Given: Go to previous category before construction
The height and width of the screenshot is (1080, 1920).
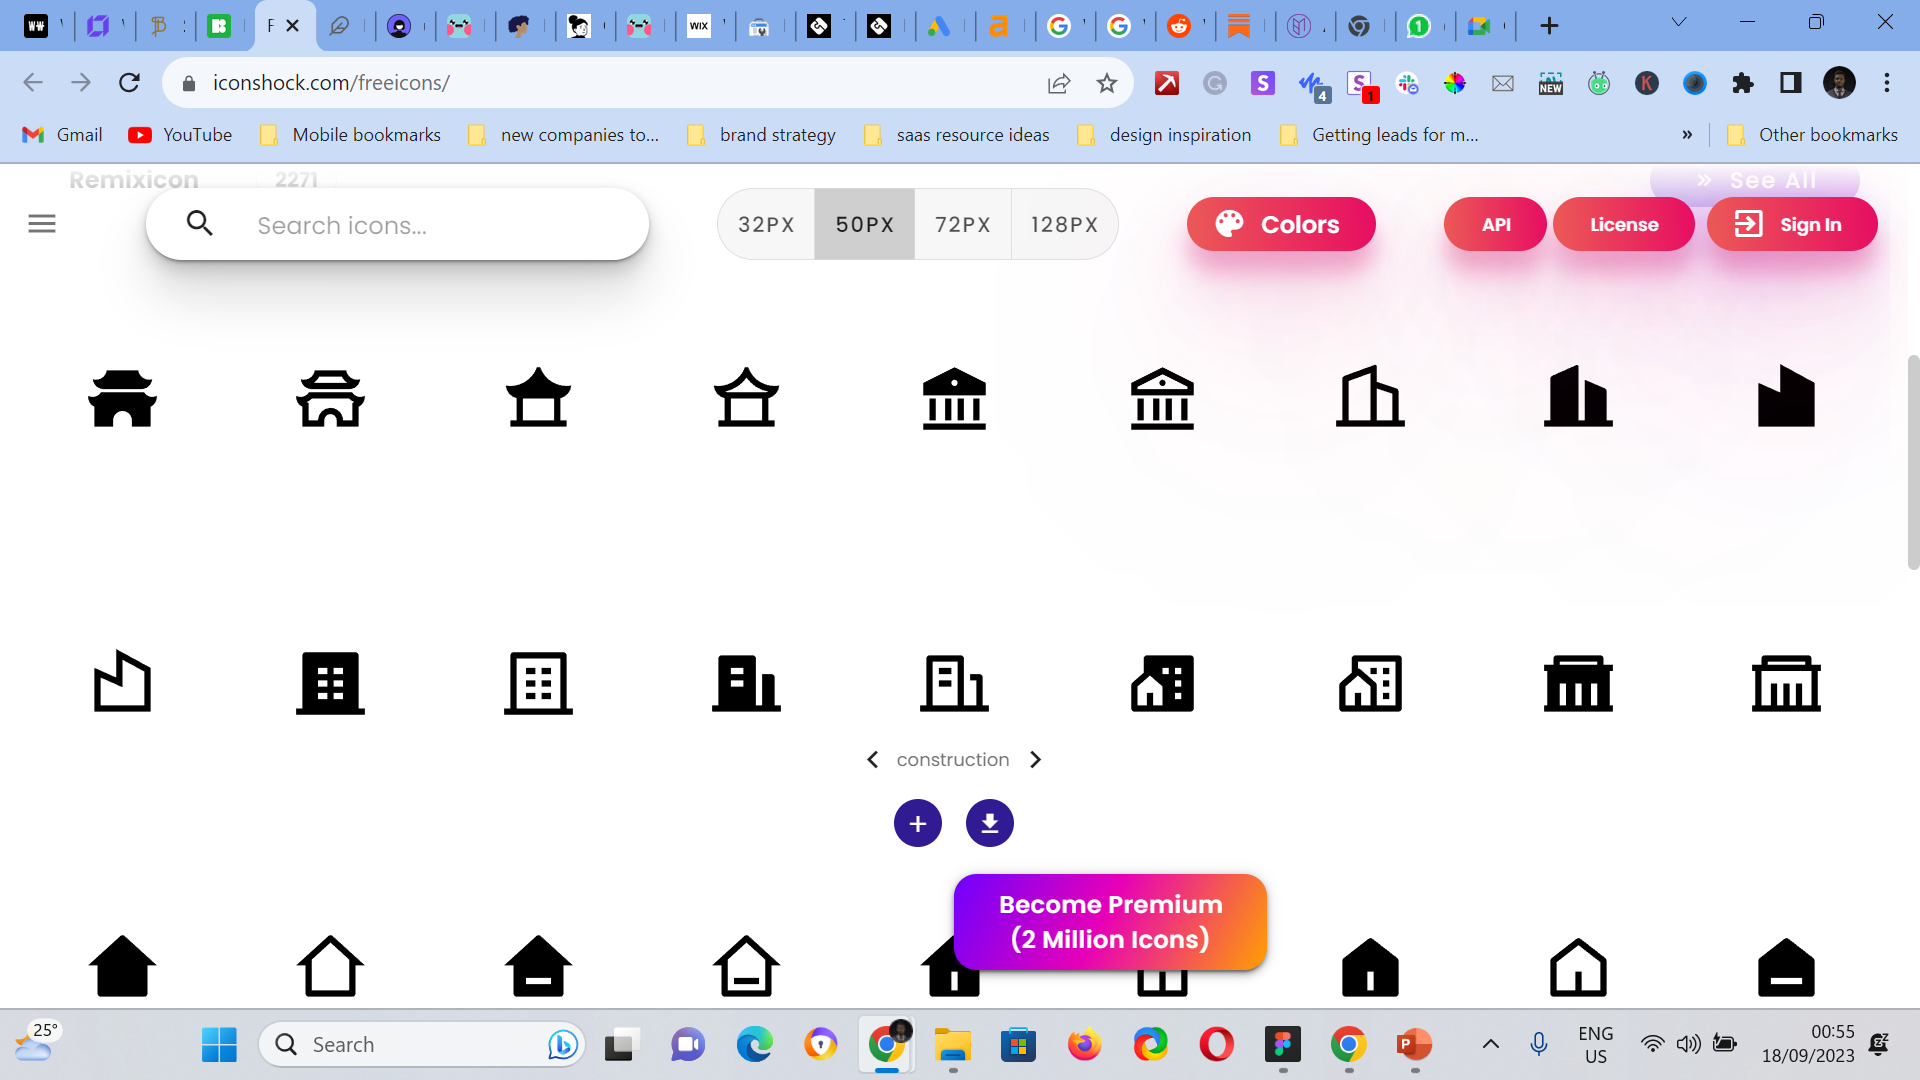Looking at the screenshot, I should [x=872, y=760].
